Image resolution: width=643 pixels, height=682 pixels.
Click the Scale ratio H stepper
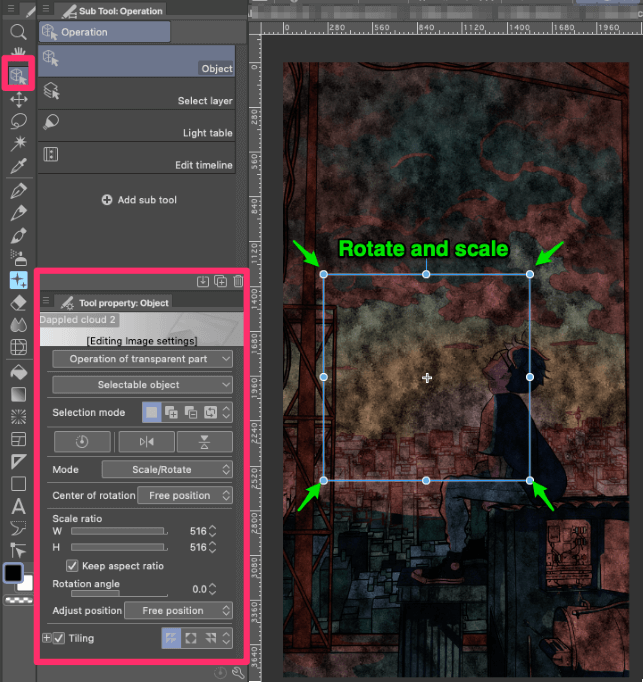pyautogui.click(x=212, y=547)
